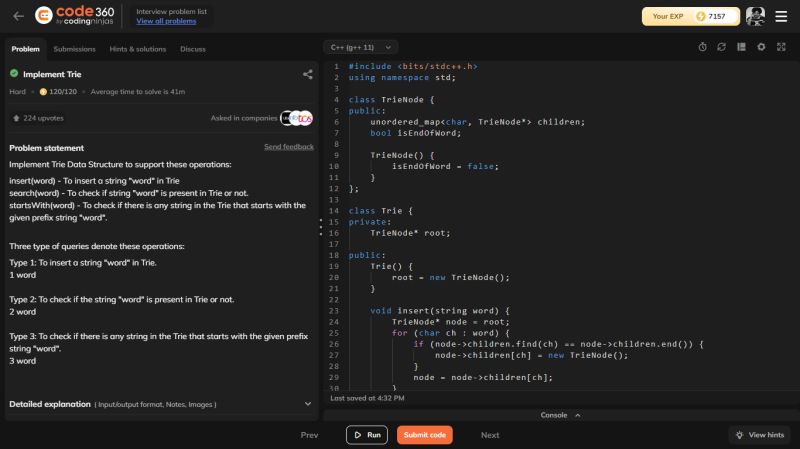Click line number 14 in gutter

pos(334,211)
